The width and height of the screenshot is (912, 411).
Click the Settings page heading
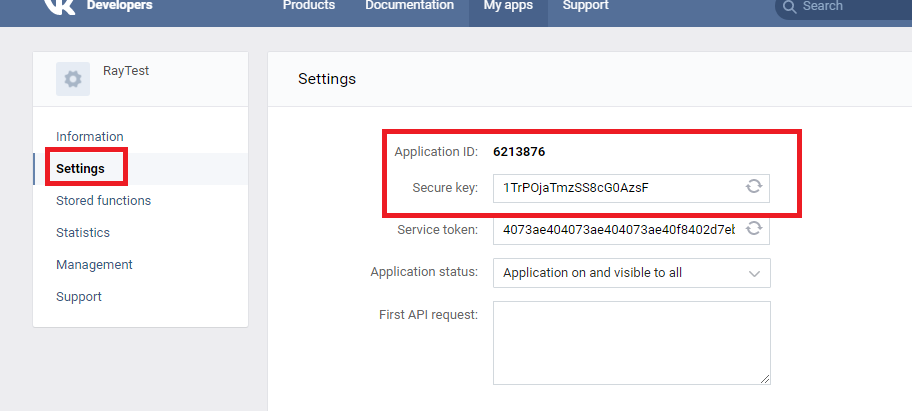point(327,79)
